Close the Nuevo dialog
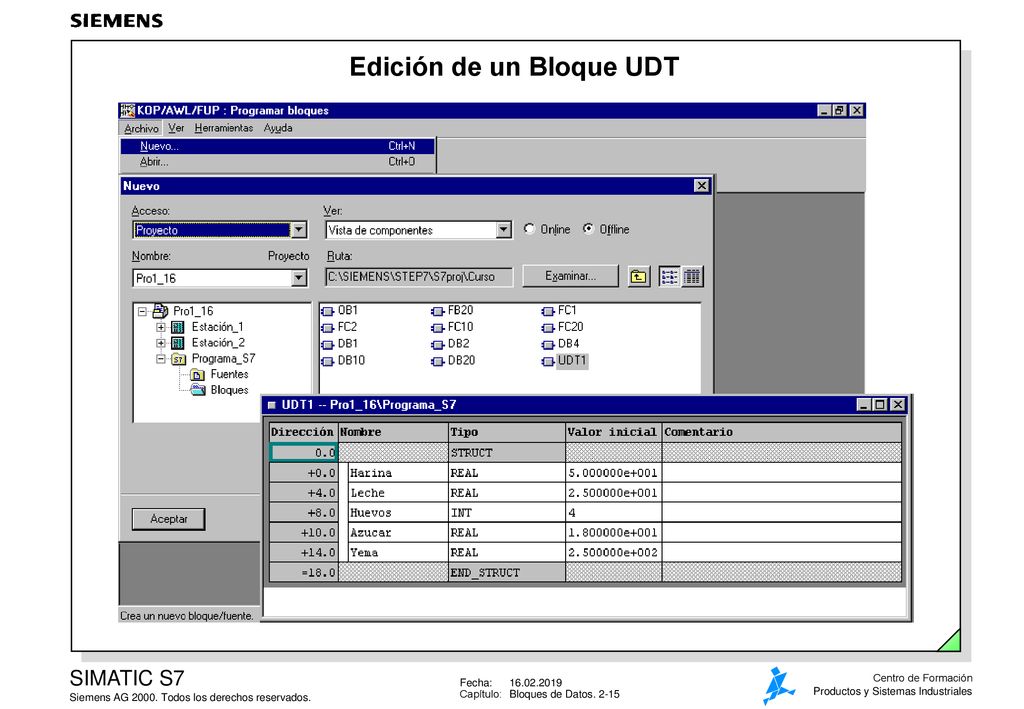1024x709 pixels. point(701,186)
